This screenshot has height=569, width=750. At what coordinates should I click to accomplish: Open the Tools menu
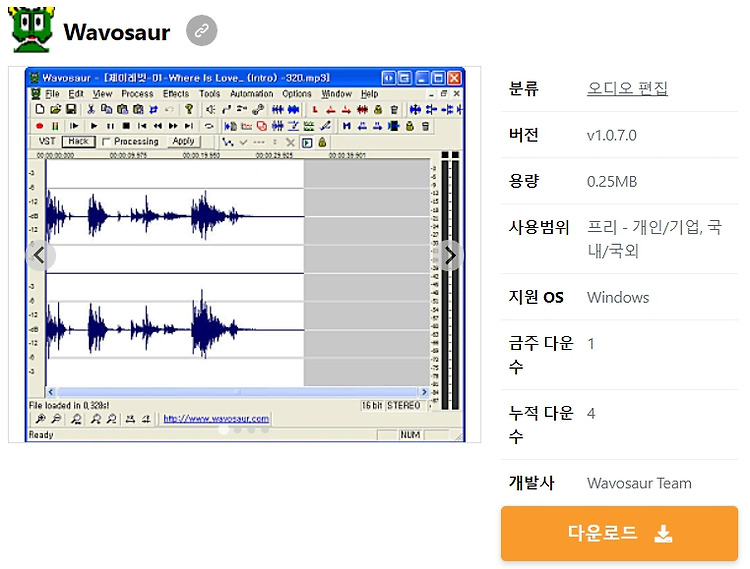point(210,94)
